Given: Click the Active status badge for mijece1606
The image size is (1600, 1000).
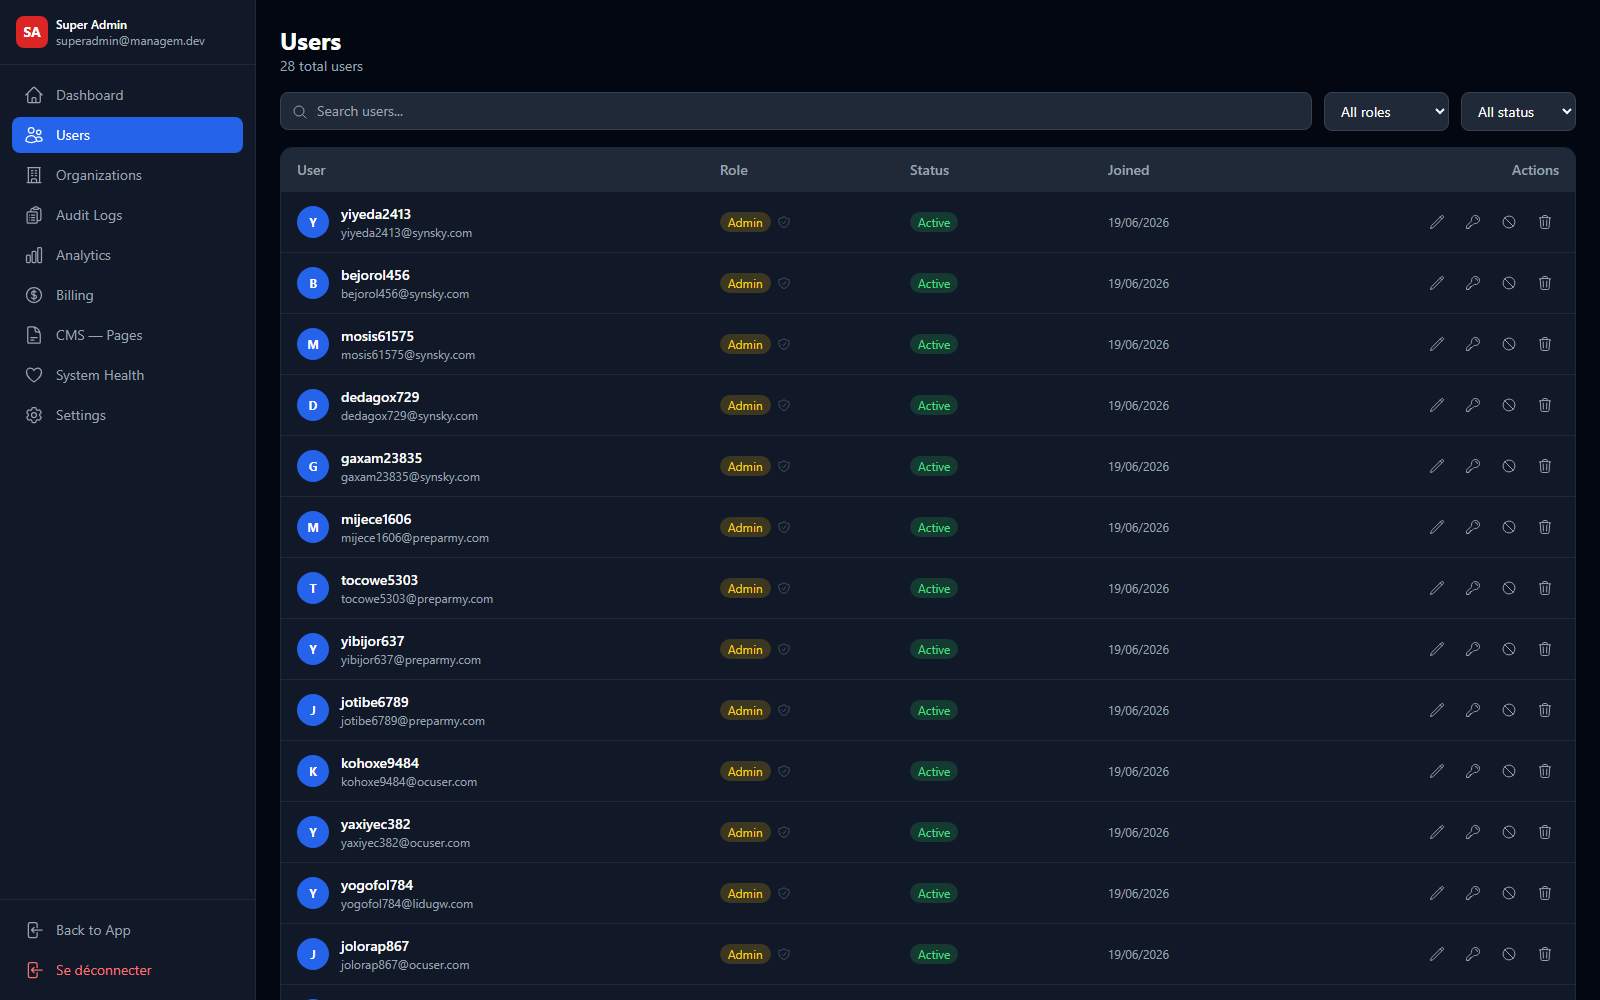Looking at the screenshot, I should [x=934, y=527].
